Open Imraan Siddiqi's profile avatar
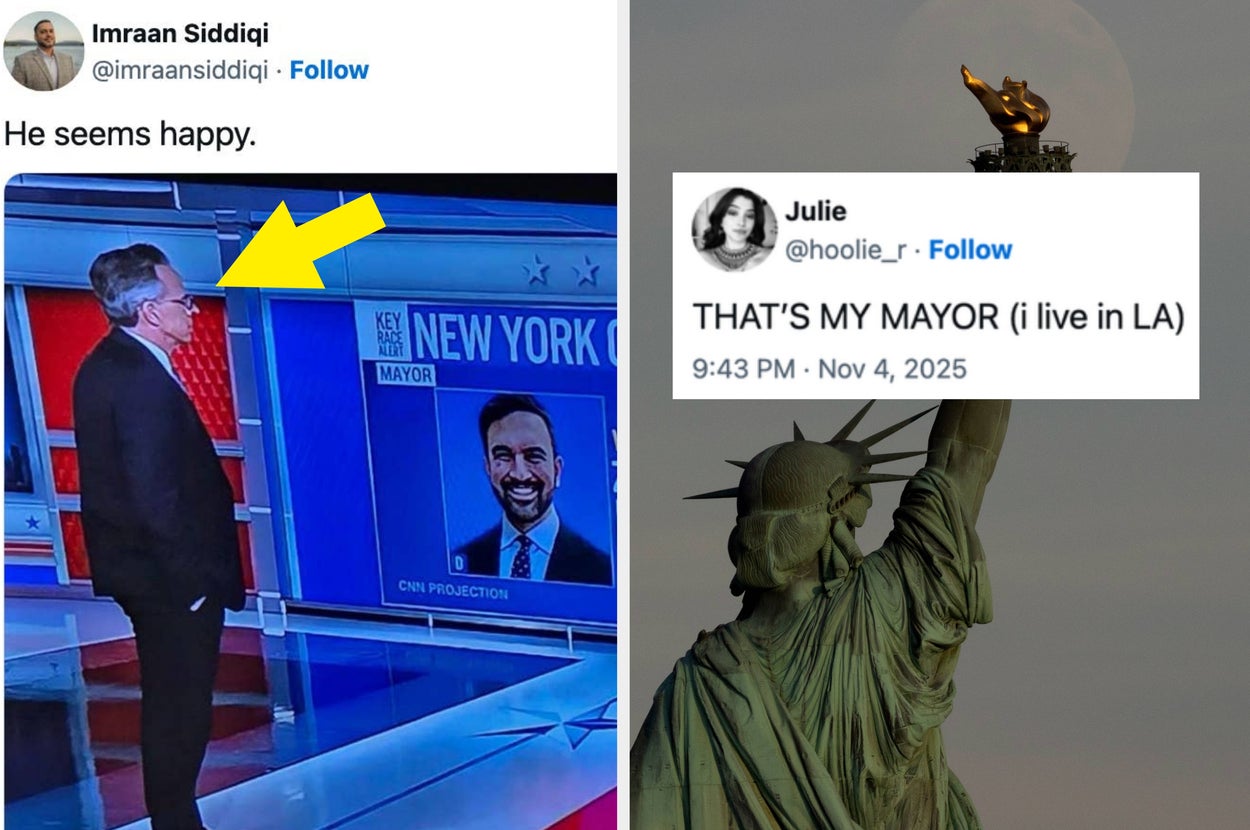The height and width of the screenshot is (830, 1250). tap(44, 52)
